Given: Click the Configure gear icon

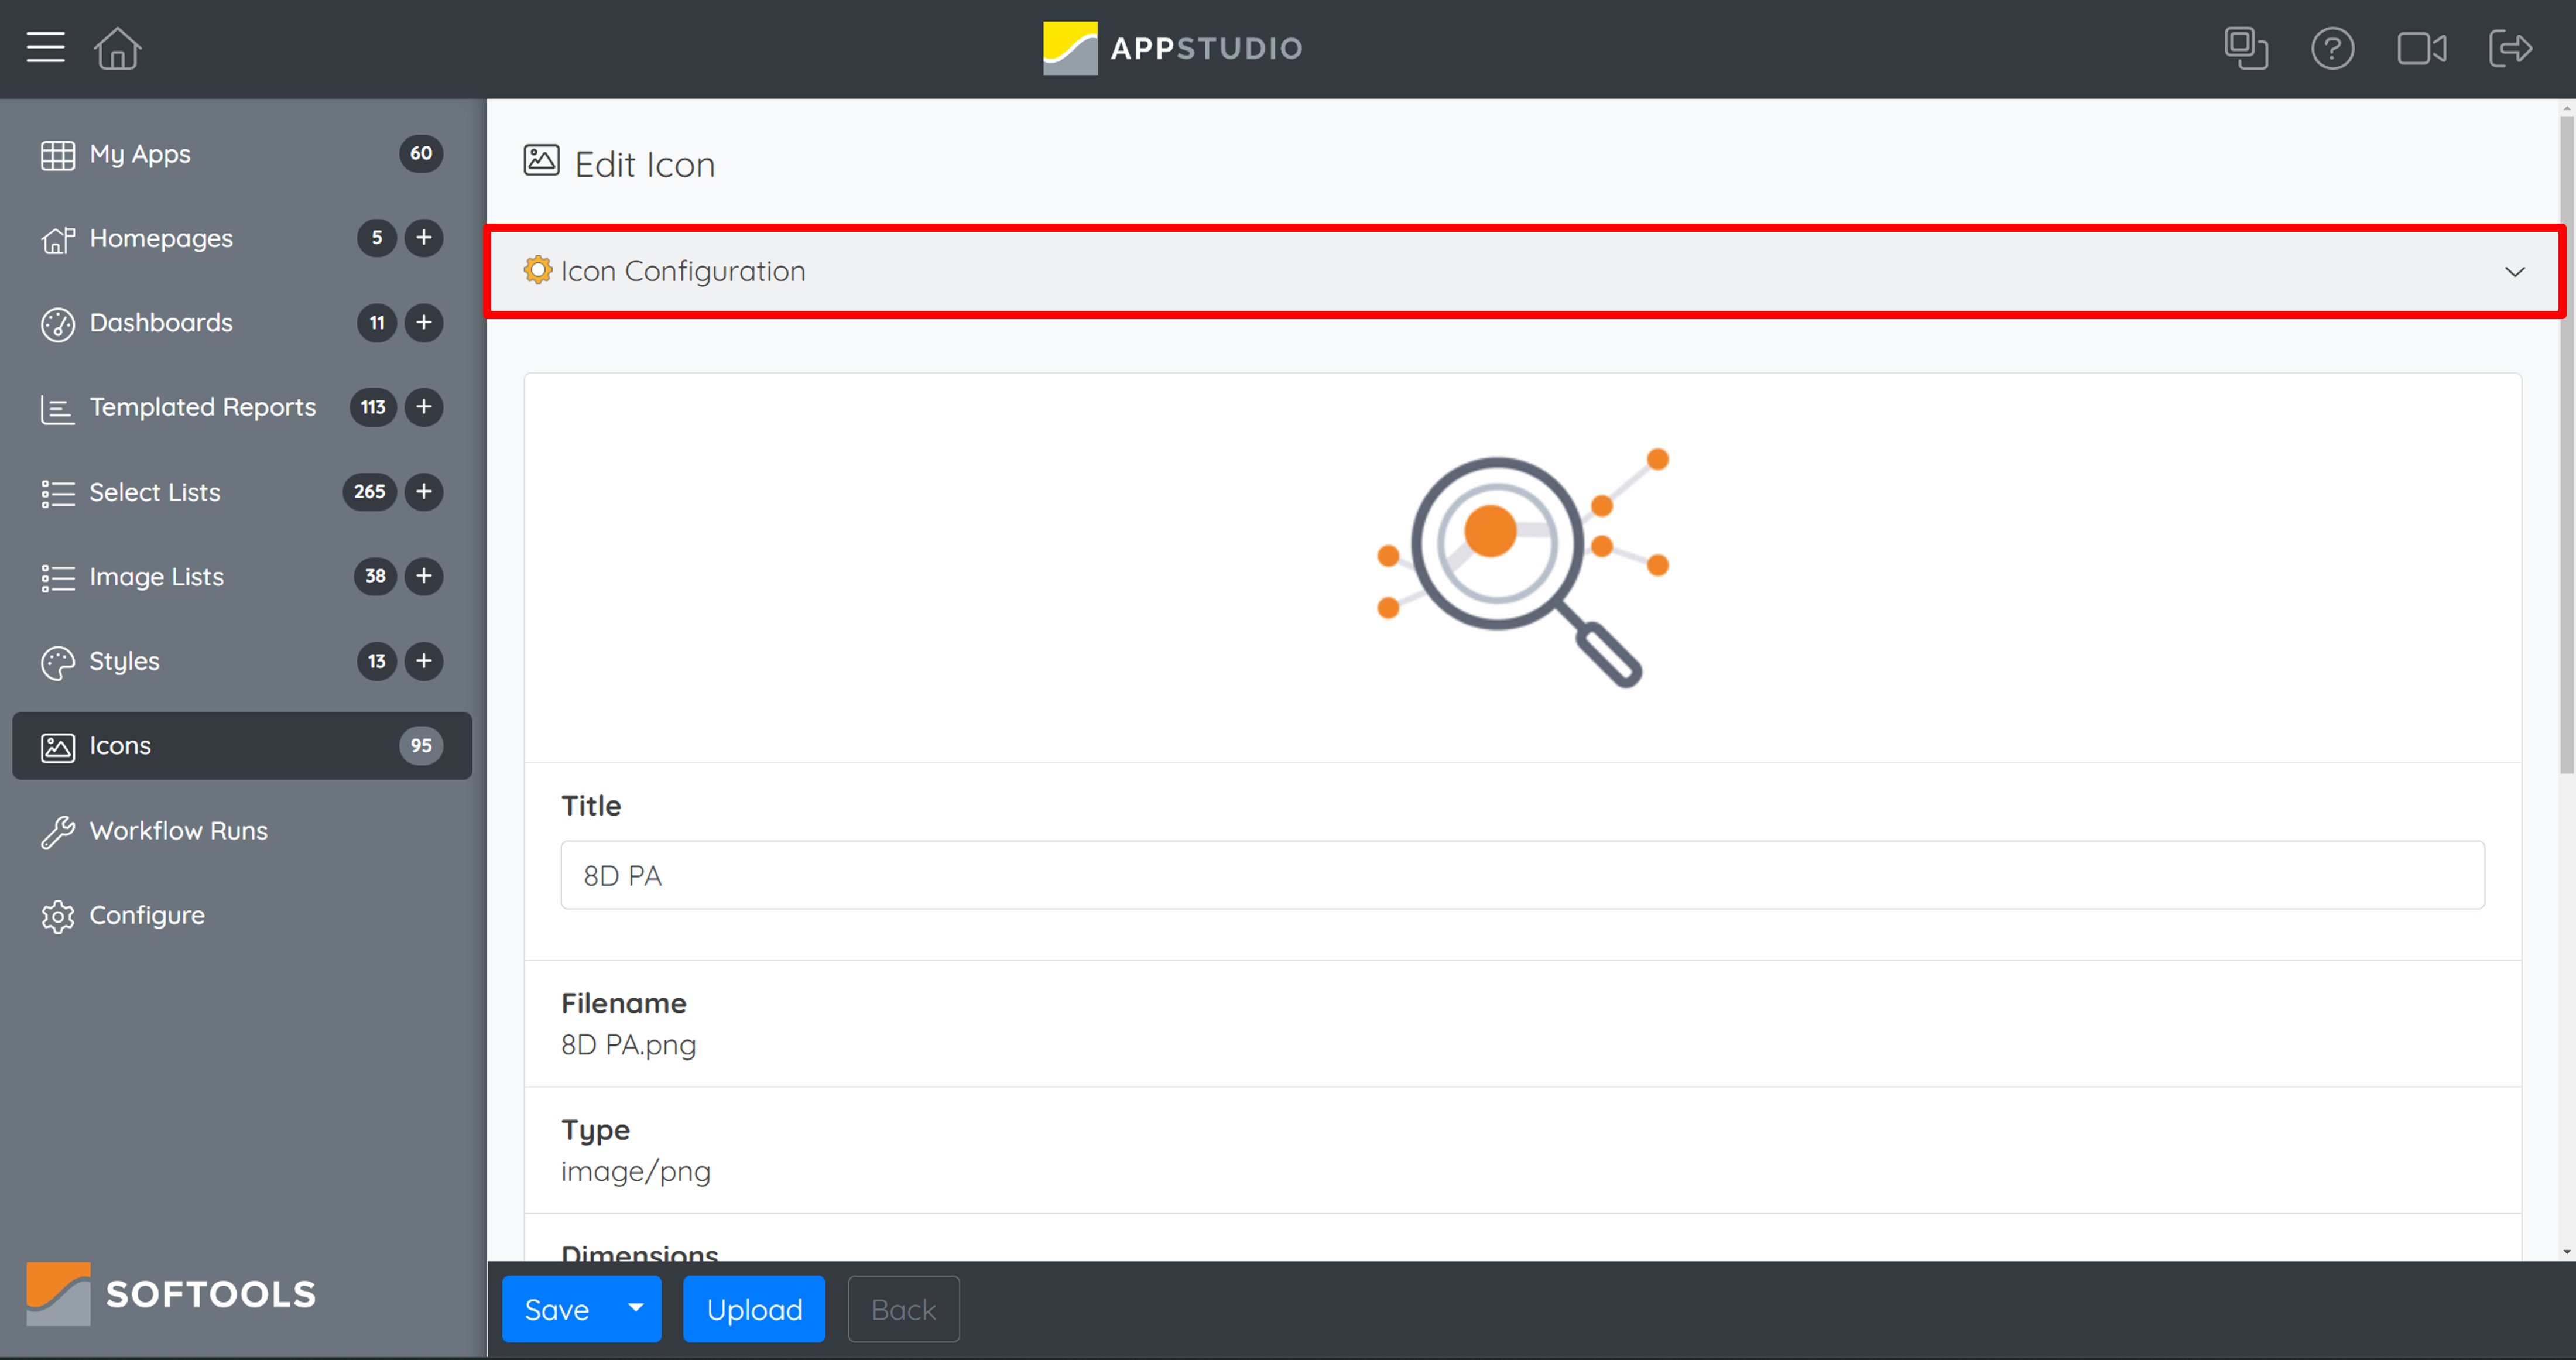Looking at the screenshot, I should pos(58,917).
